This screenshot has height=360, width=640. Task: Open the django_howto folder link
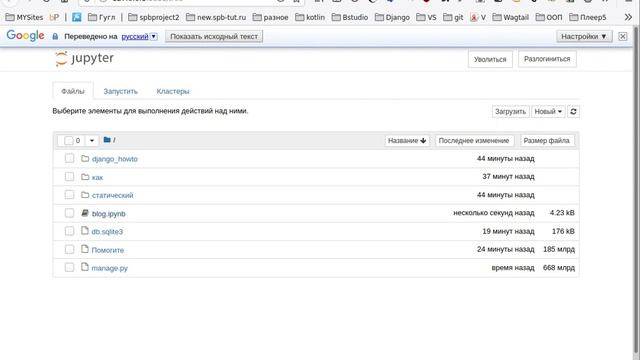115,159
